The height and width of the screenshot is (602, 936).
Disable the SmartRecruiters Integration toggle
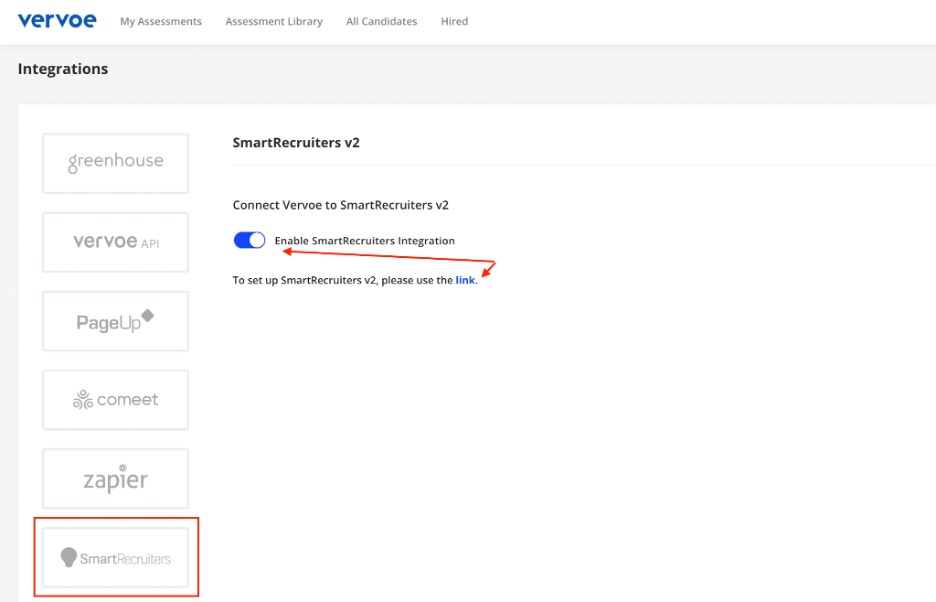pyautogui.click(x=249, y=240)
